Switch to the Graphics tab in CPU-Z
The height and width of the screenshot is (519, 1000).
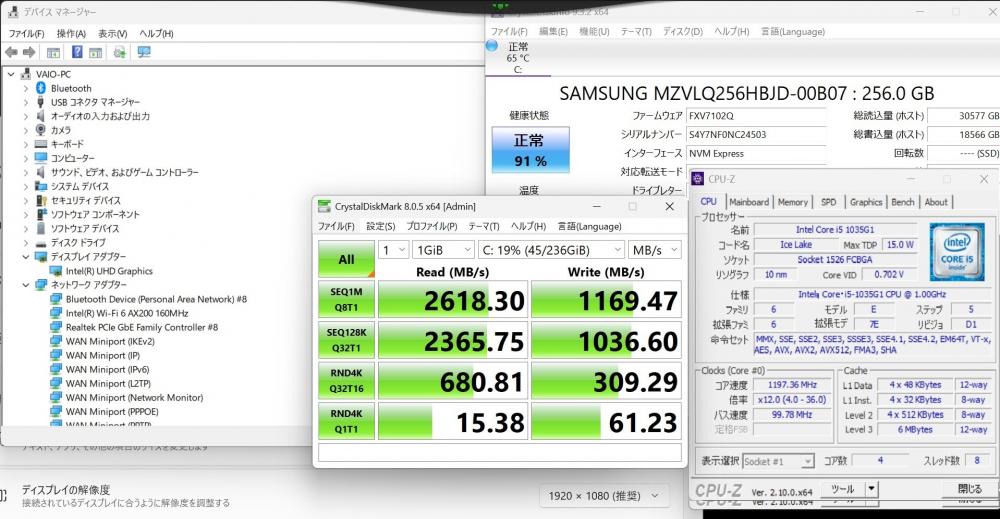click(865, 201)
